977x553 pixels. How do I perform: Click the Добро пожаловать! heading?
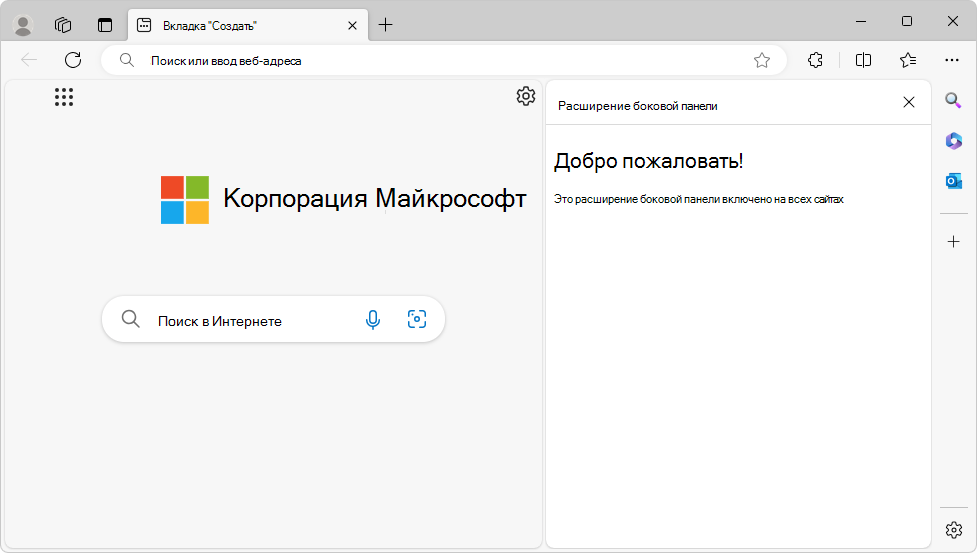tap(648, 161)
